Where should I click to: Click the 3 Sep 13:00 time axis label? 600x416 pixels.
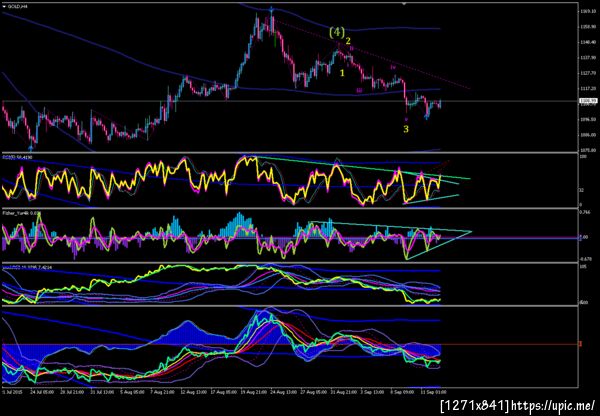click(374, 392)
